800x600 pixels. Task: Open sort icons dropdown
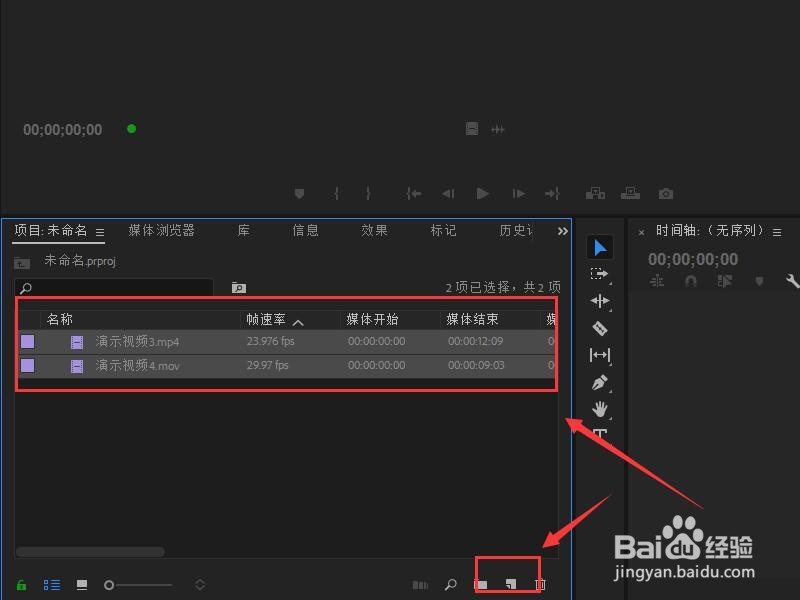tap(200, 585)
